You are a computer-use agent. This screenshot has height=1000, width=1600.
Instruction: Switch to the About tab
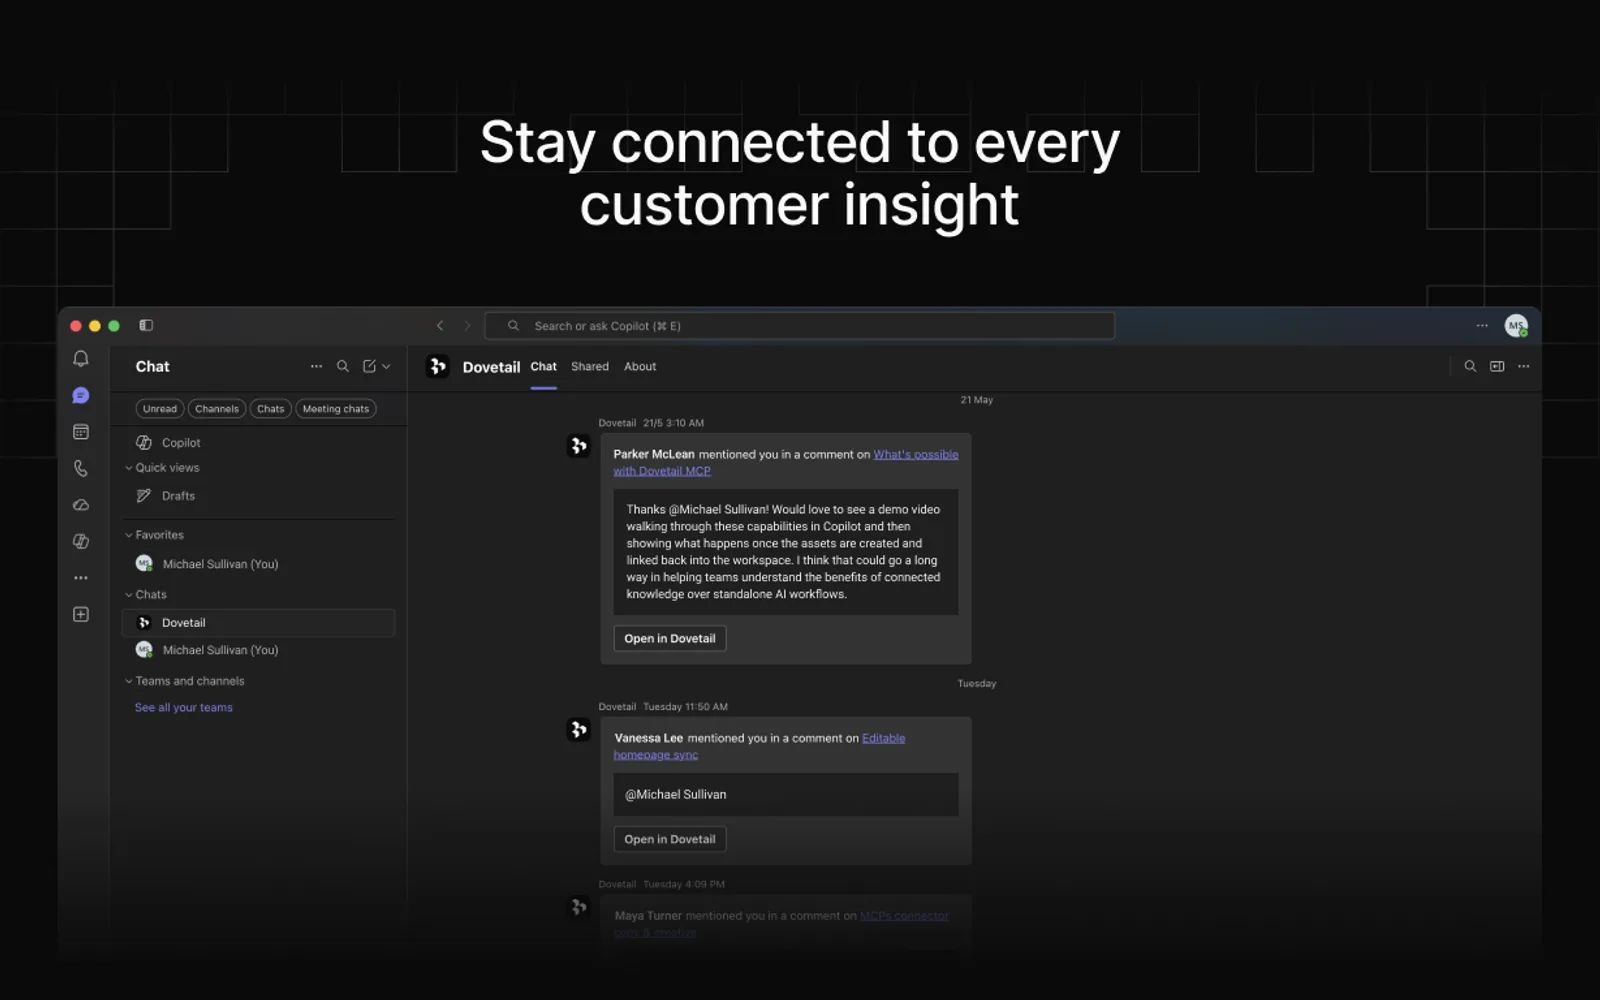pos(640,367)
